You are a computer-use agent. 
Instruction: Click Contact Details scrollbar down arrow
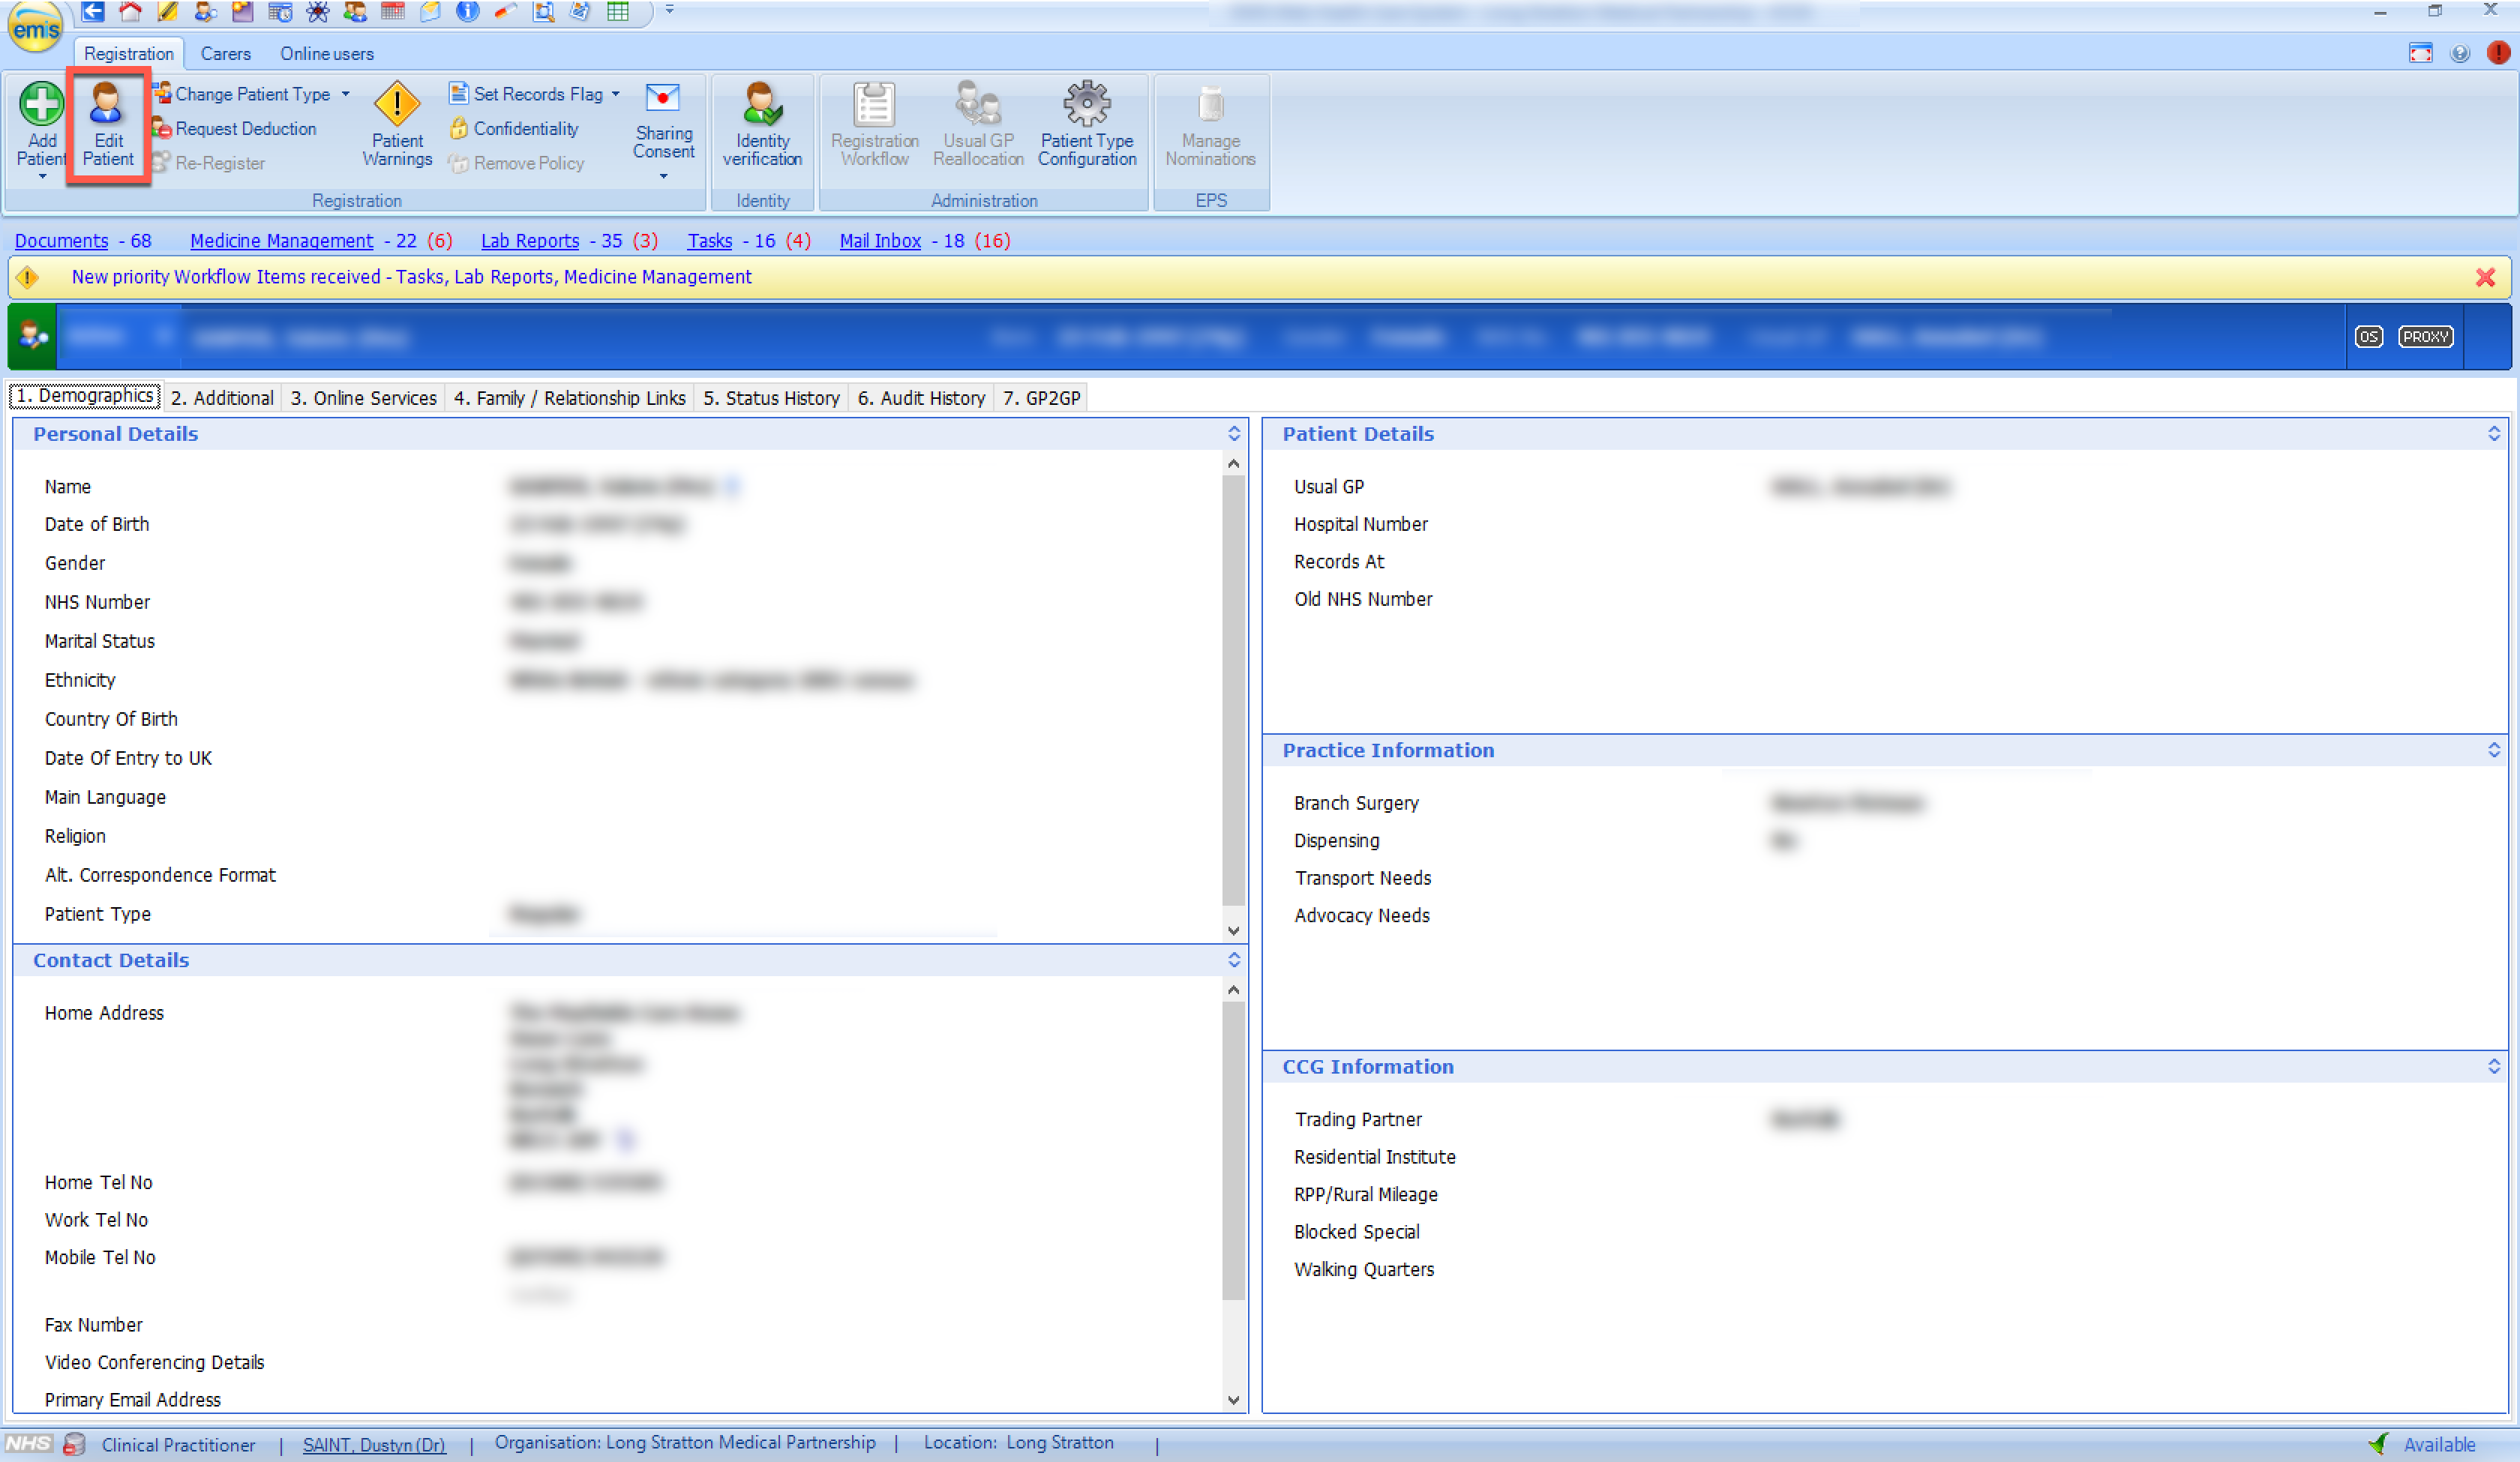pyautogui.click(x=1234, y=1400)
